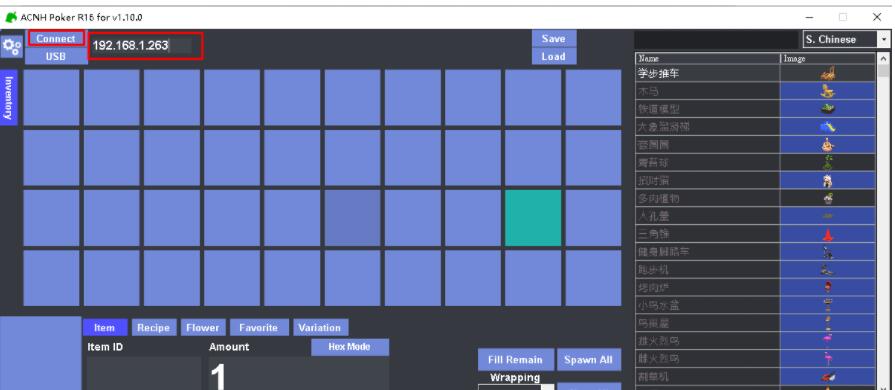Open the Favorite tab

[259, 328]
